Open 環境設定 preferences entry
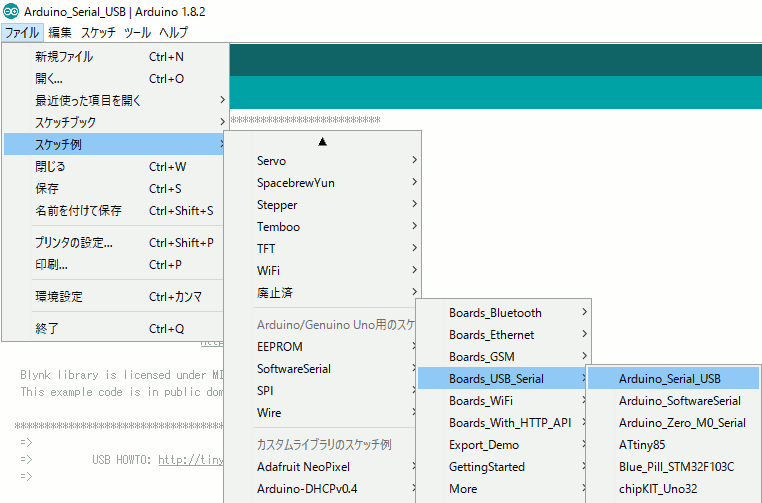This screenshot has width=762, height=503. [116, 296]
